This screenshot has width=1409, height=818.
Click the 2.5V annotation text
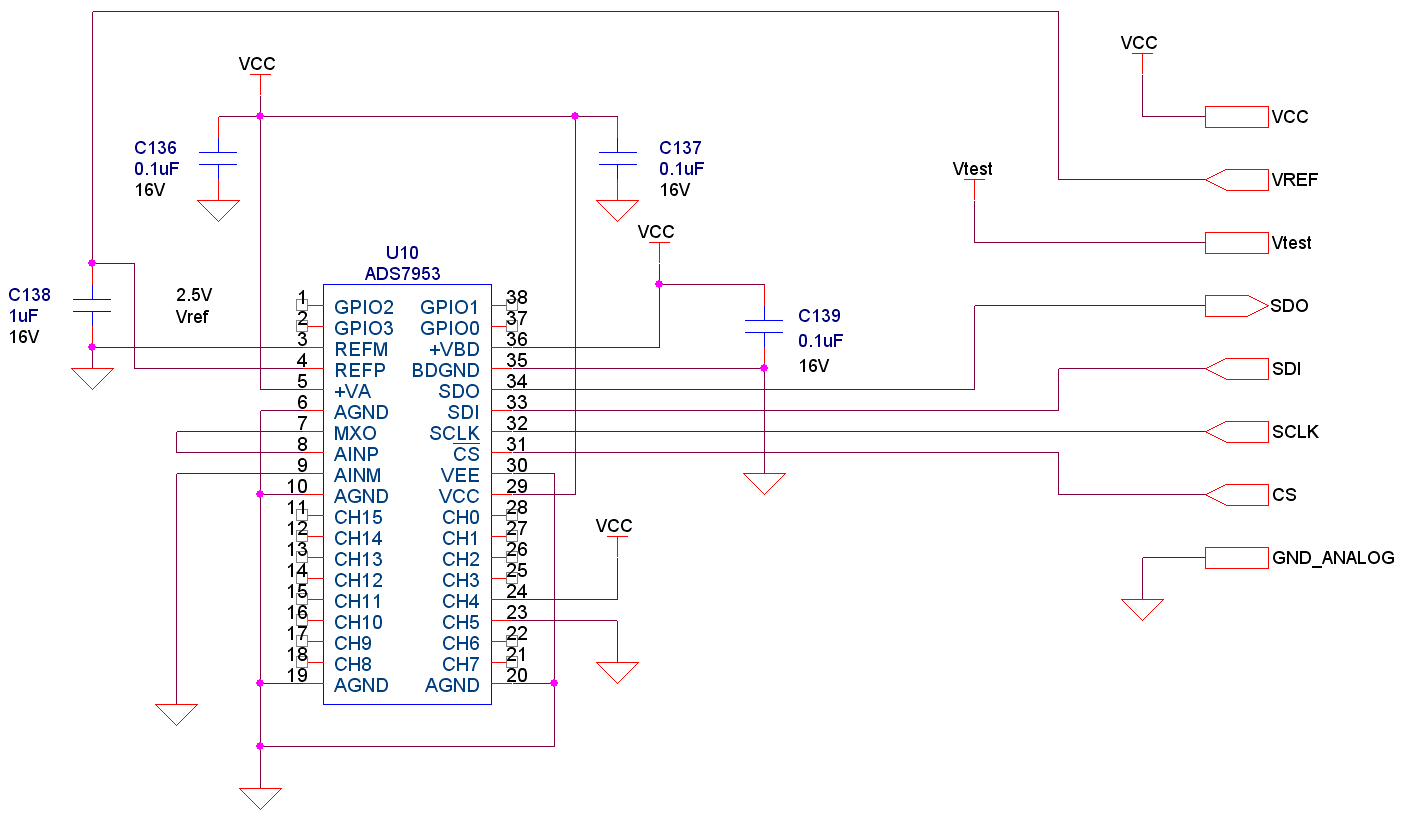click(x=194, y=295)
